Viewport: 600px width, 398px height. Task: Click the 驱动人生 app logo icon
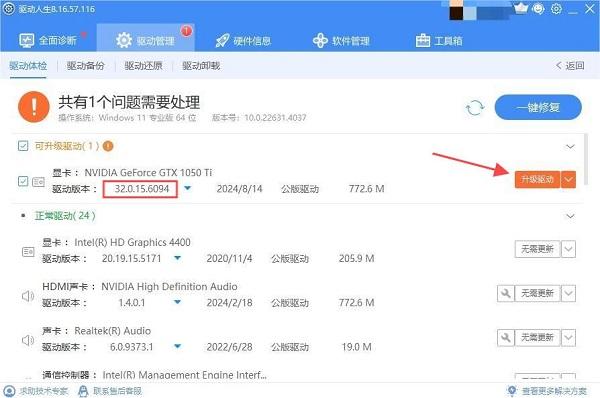coord(8,9)
